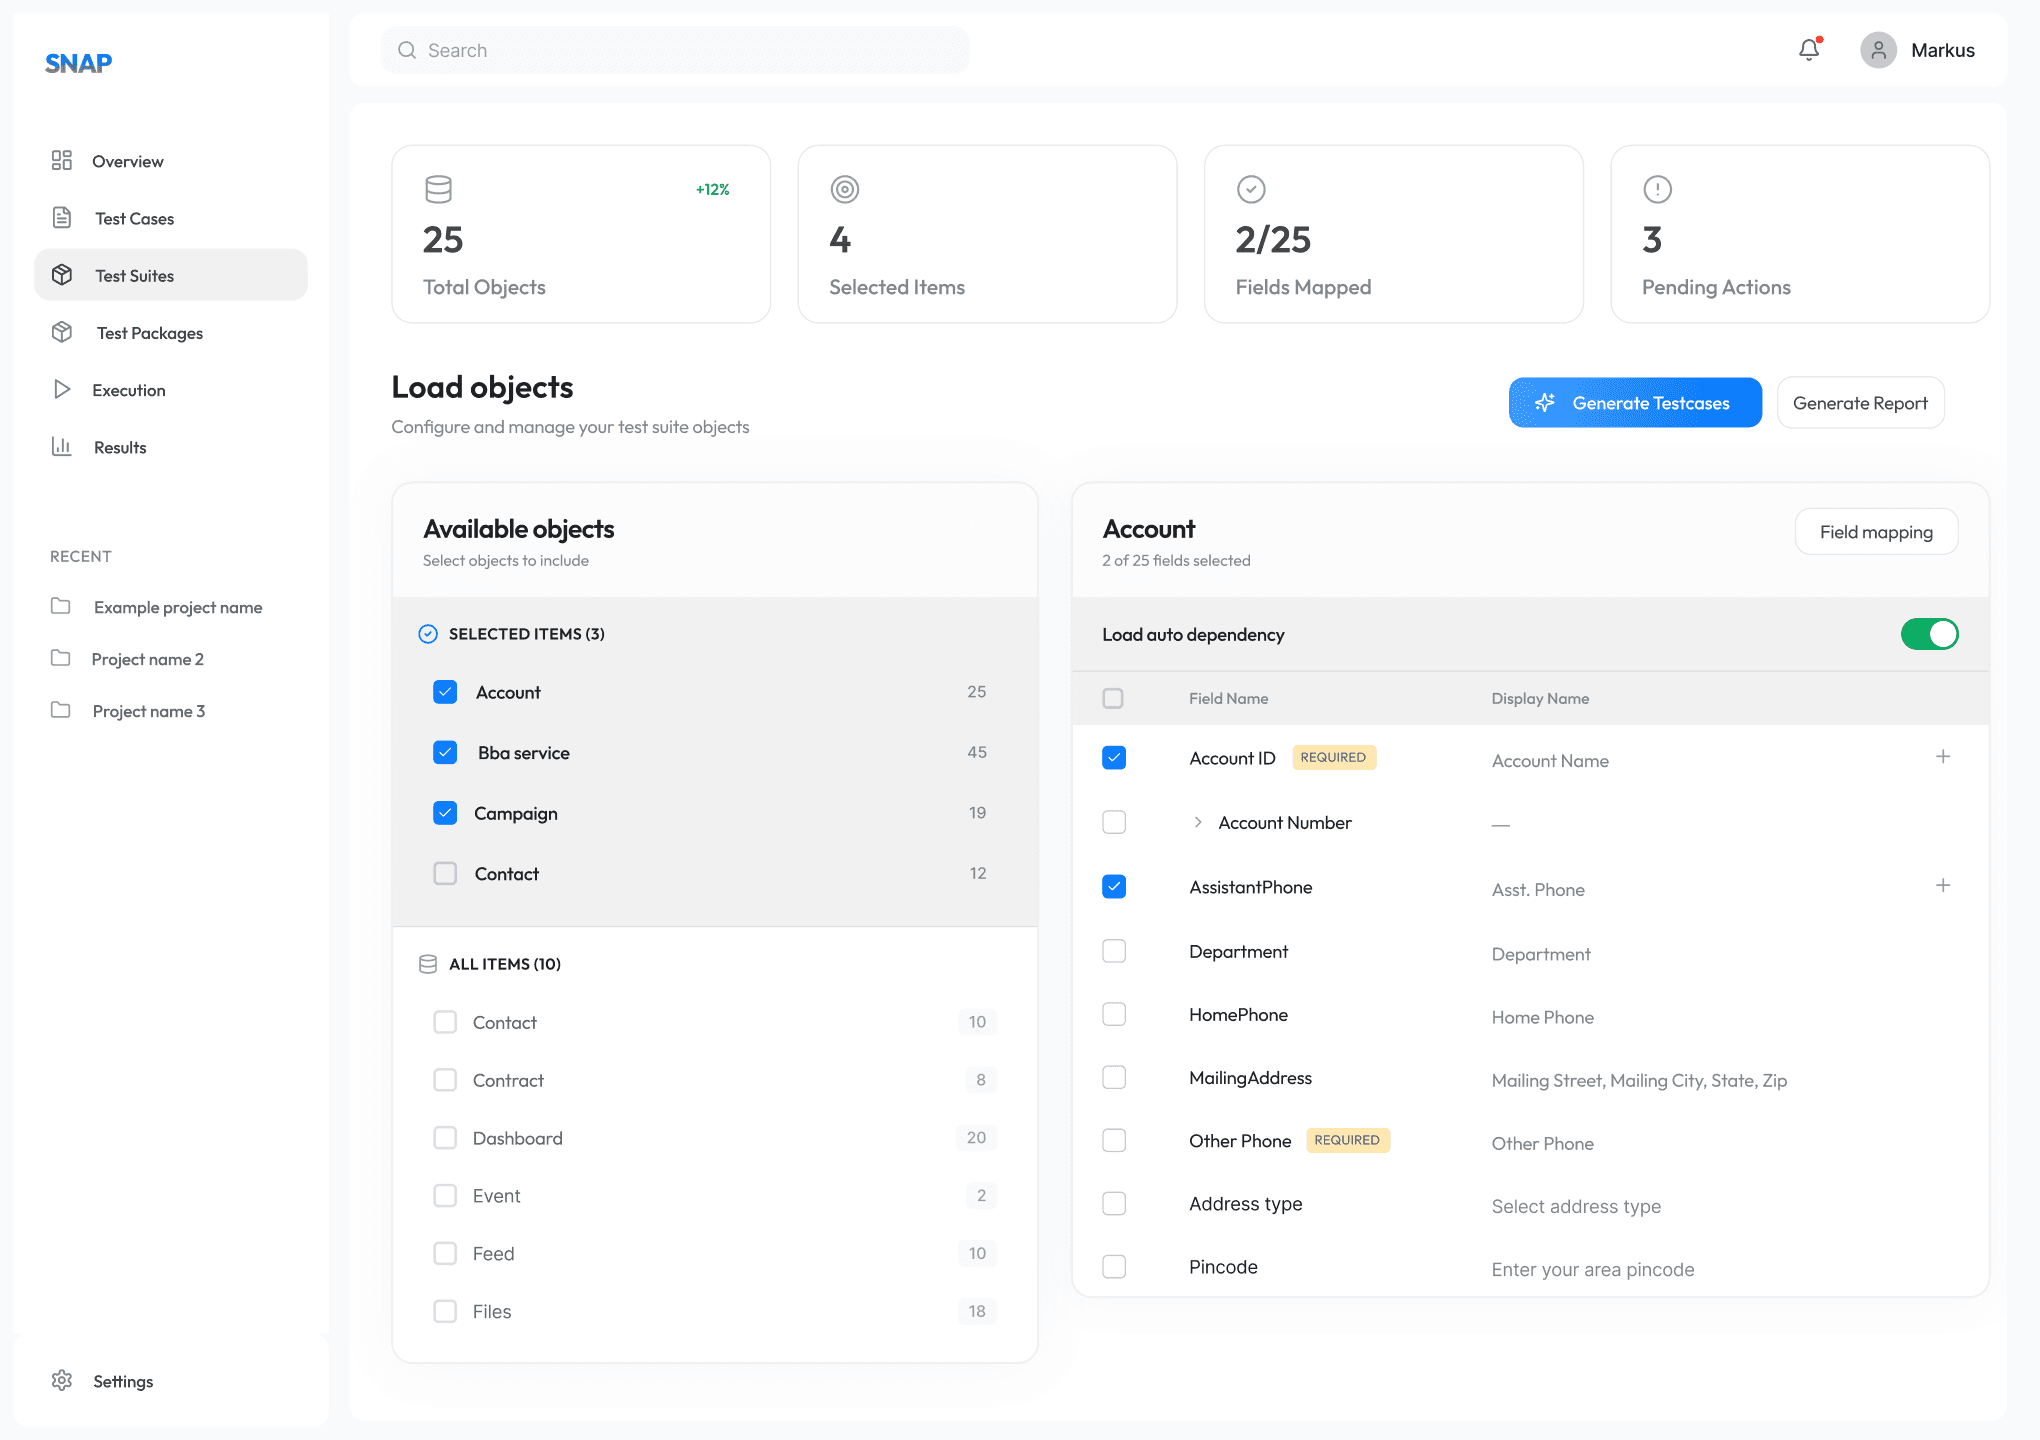Uncheck the Bba service checkbox
This screenshot has height=1440, width=2040.
pos(445,753)
